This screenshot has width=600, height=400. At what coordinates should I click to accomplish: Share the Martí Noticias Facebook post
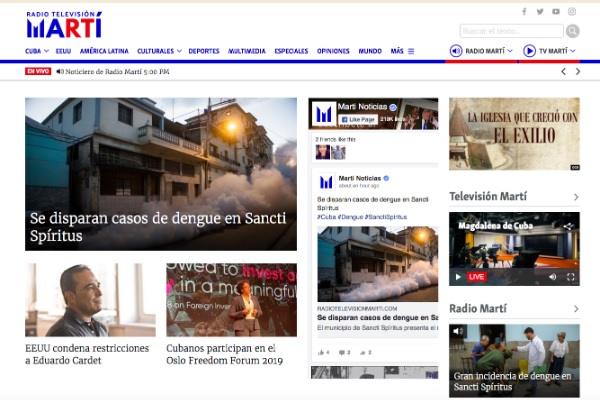pos(365,353)
